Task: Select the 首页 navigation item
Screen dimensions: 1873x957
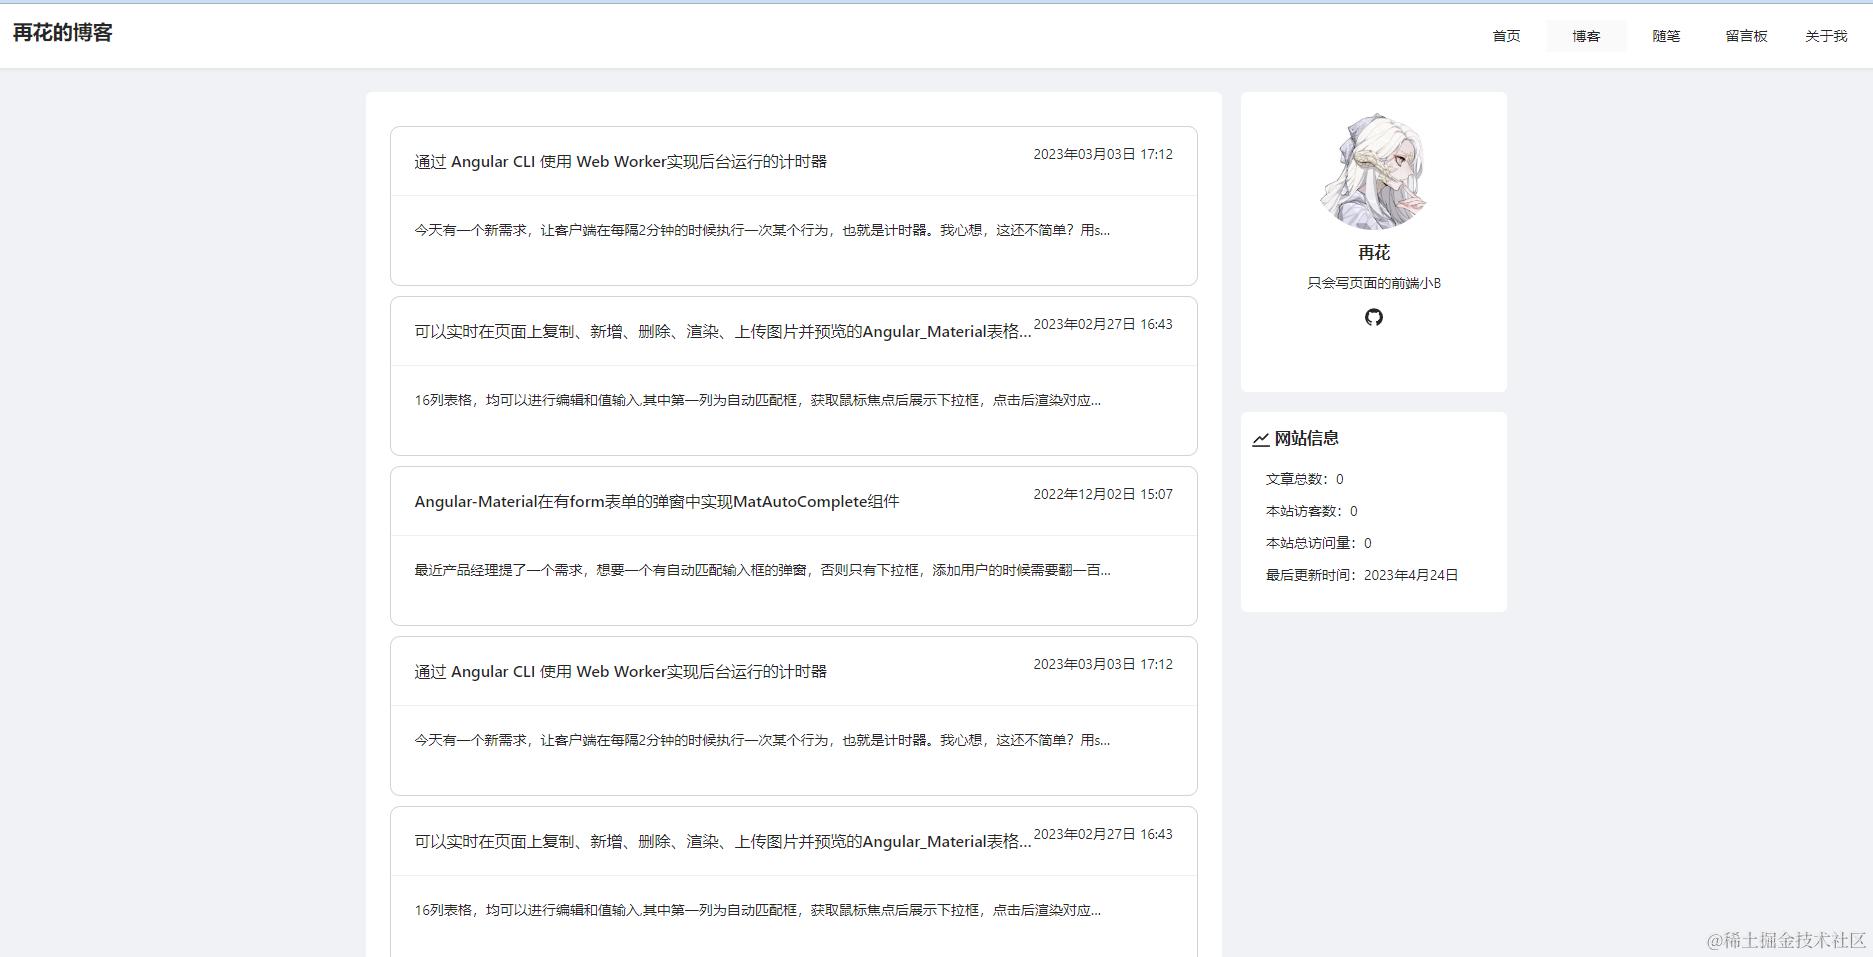Action: pos(1504,35)
